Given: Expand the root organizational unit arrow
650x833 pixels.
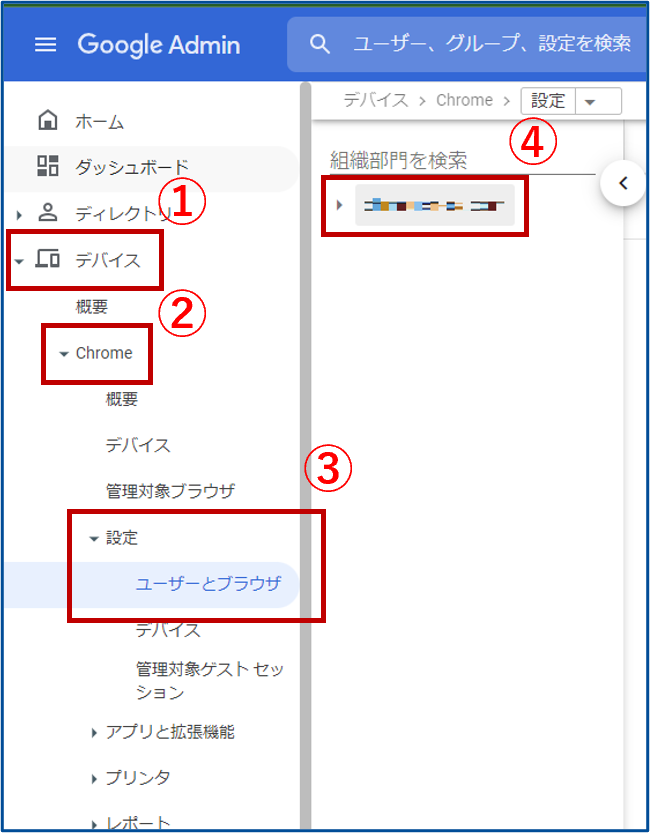Looking at the screenshot, I should 340,205.
